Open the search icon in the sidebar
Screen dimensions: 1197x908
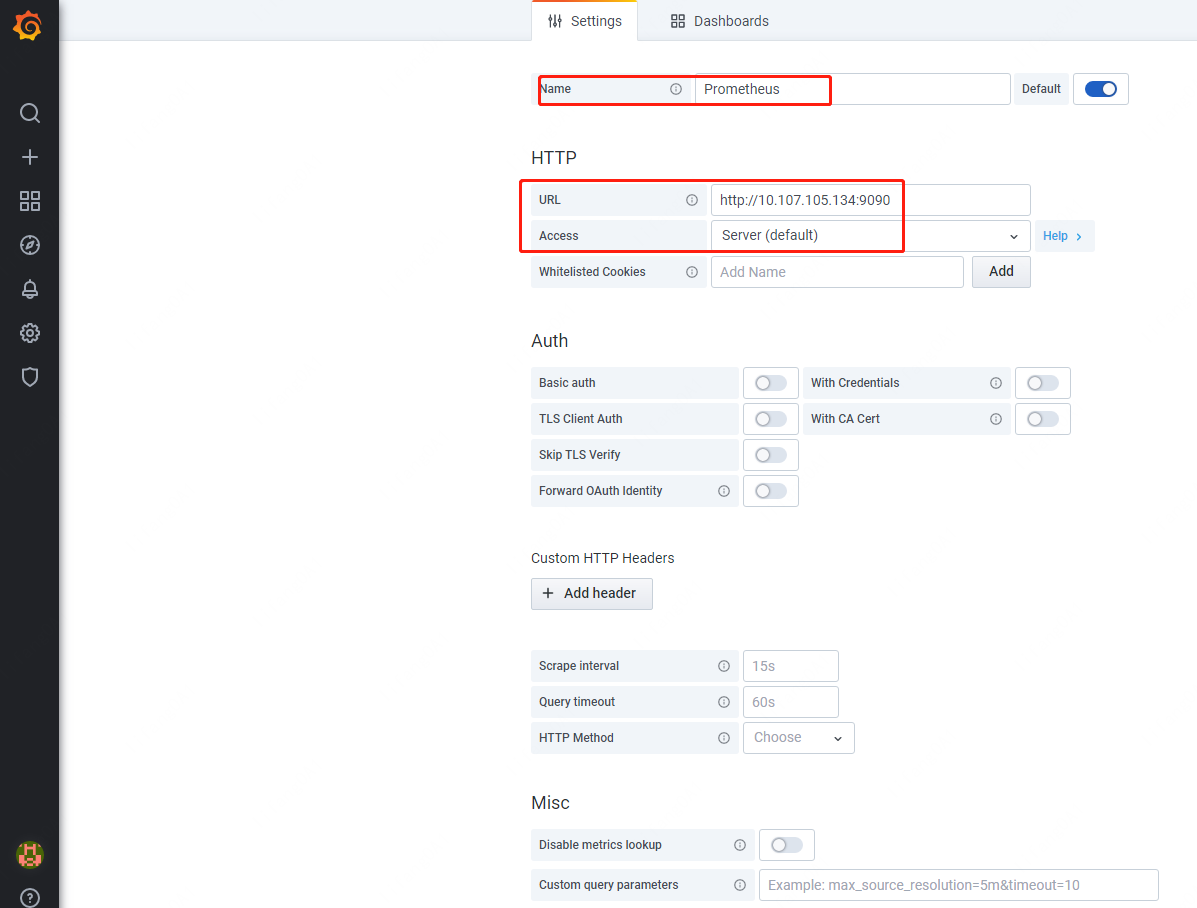click(x=30, y=113)
